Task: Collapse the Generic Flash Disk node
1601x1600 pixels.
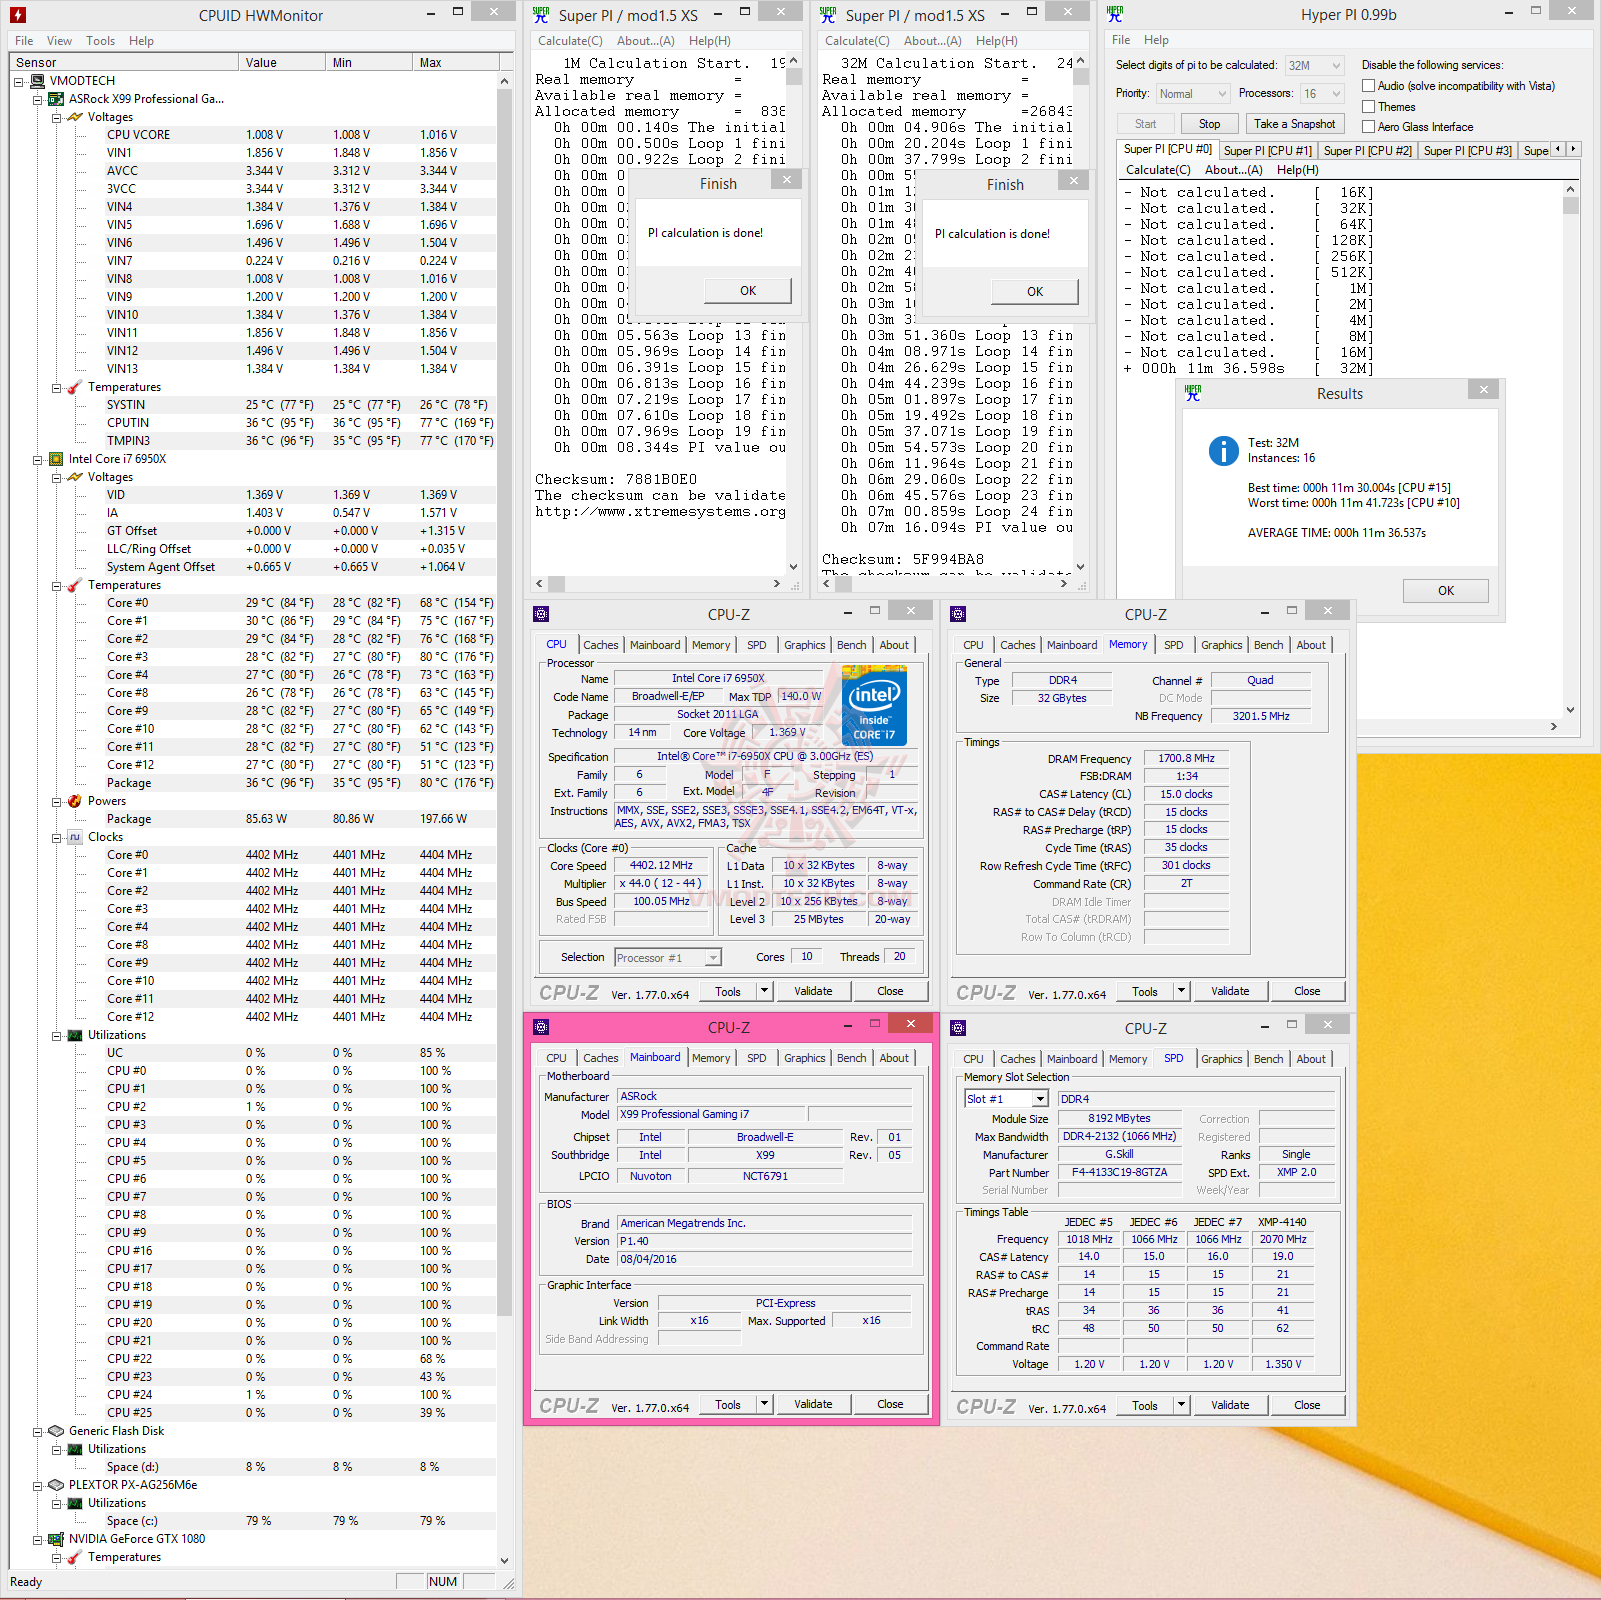Action: [x=37, y=1431]
